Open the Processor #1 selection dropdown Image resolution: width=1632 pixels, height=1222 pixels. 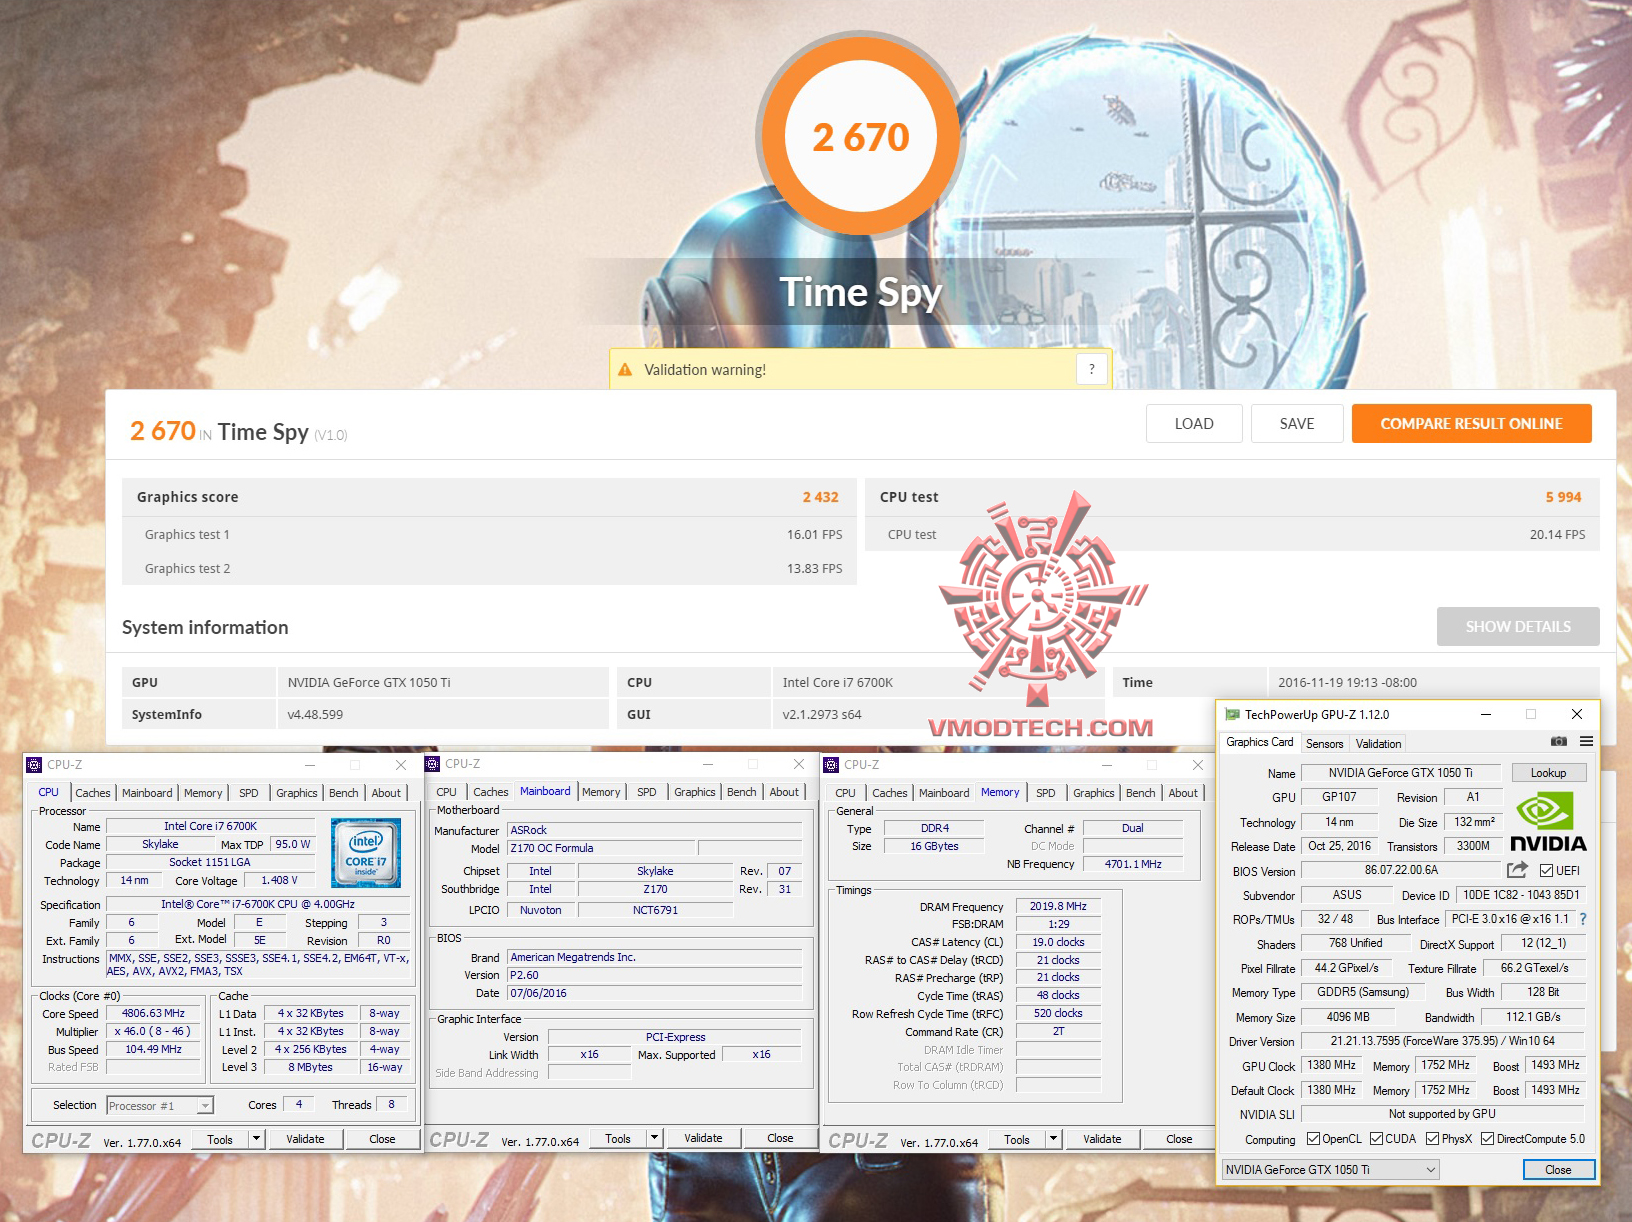[x=160, y=1106]
